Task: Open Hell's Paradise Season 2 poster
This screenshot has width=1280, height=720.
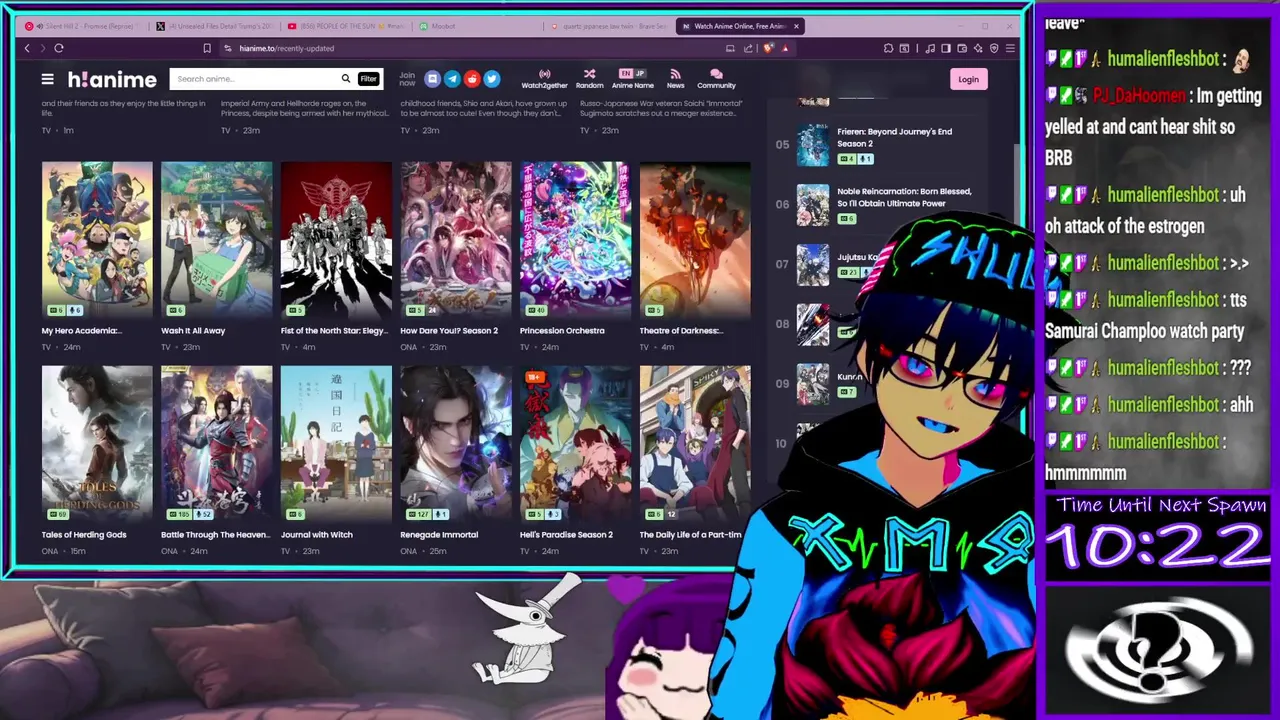Action: (x=575, y=443)
